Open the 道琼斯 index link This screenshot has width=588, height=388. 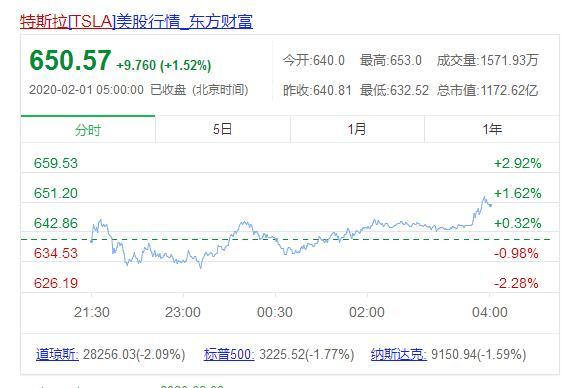pyautogui.click(x=57, y=354)
